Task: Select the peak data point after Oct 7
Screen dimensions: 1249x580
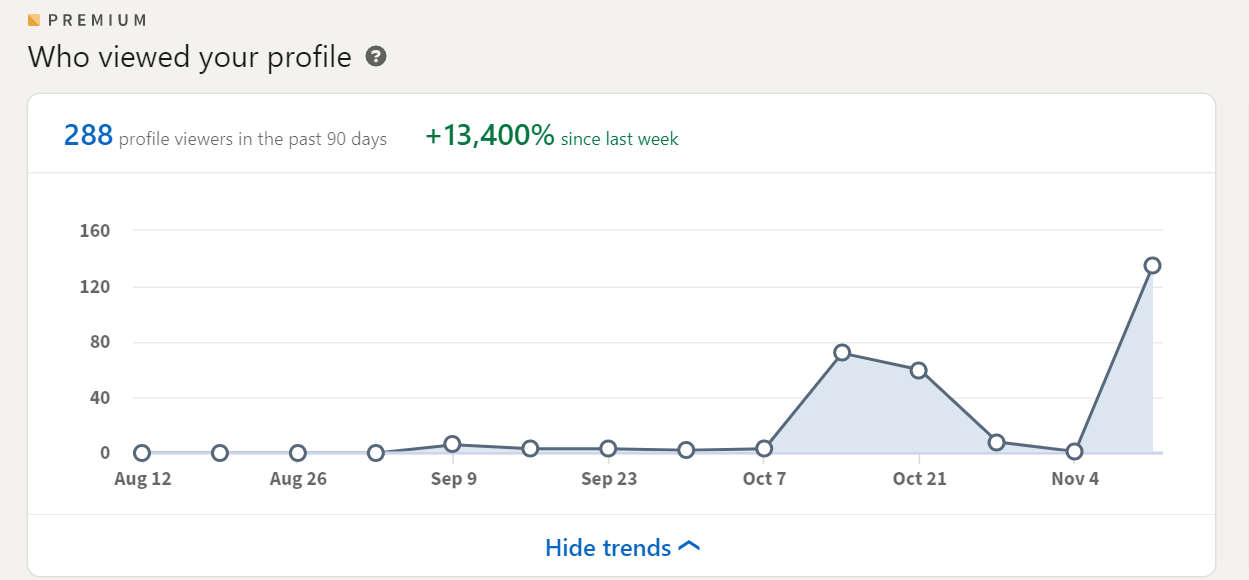Action: point(842,352)
